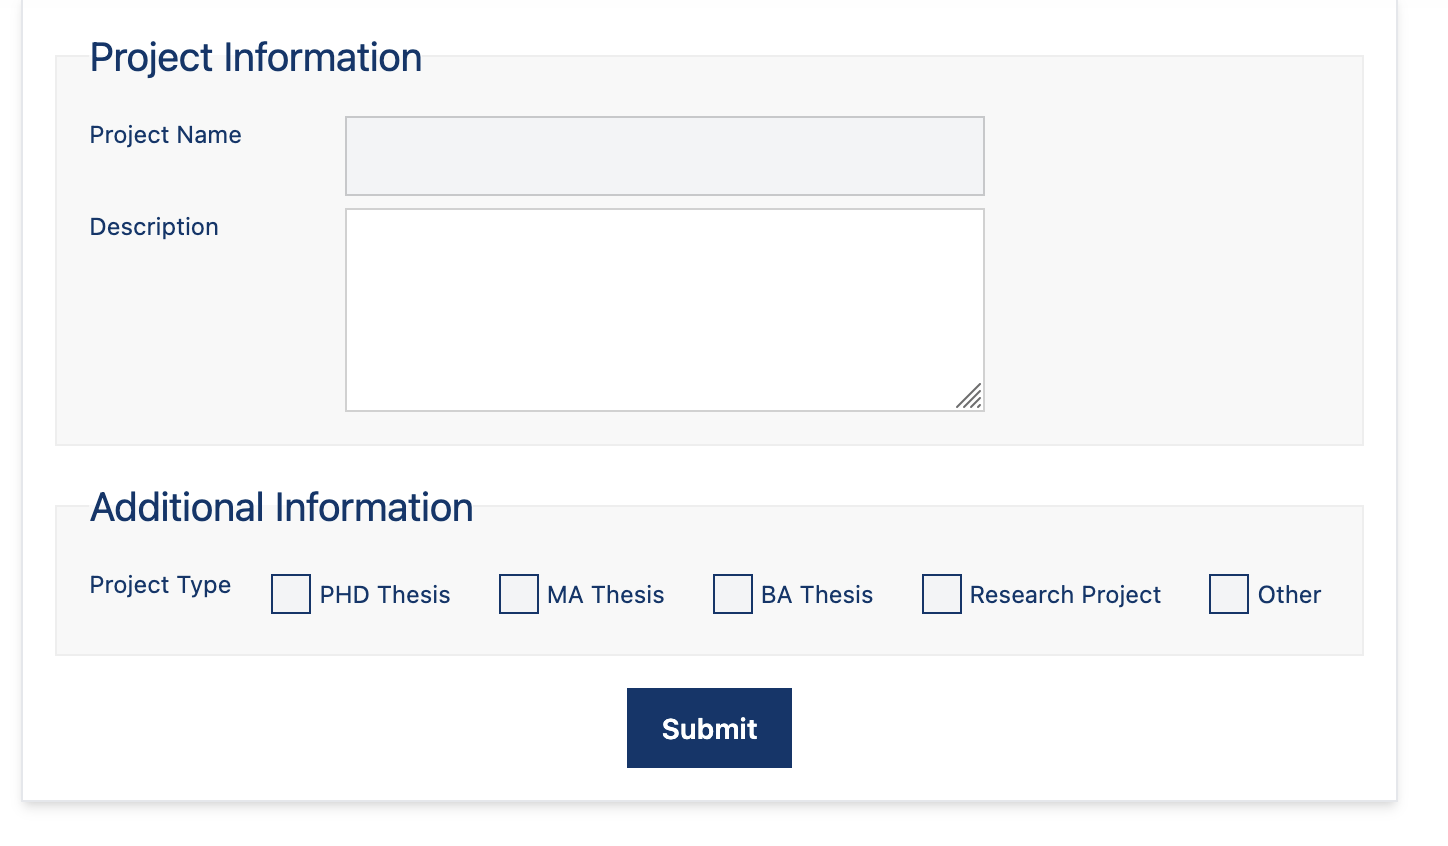Grab the Description box resize handle
This screenshot has width=1448, height=846.
pyautogui.click(x=969, y=397)
